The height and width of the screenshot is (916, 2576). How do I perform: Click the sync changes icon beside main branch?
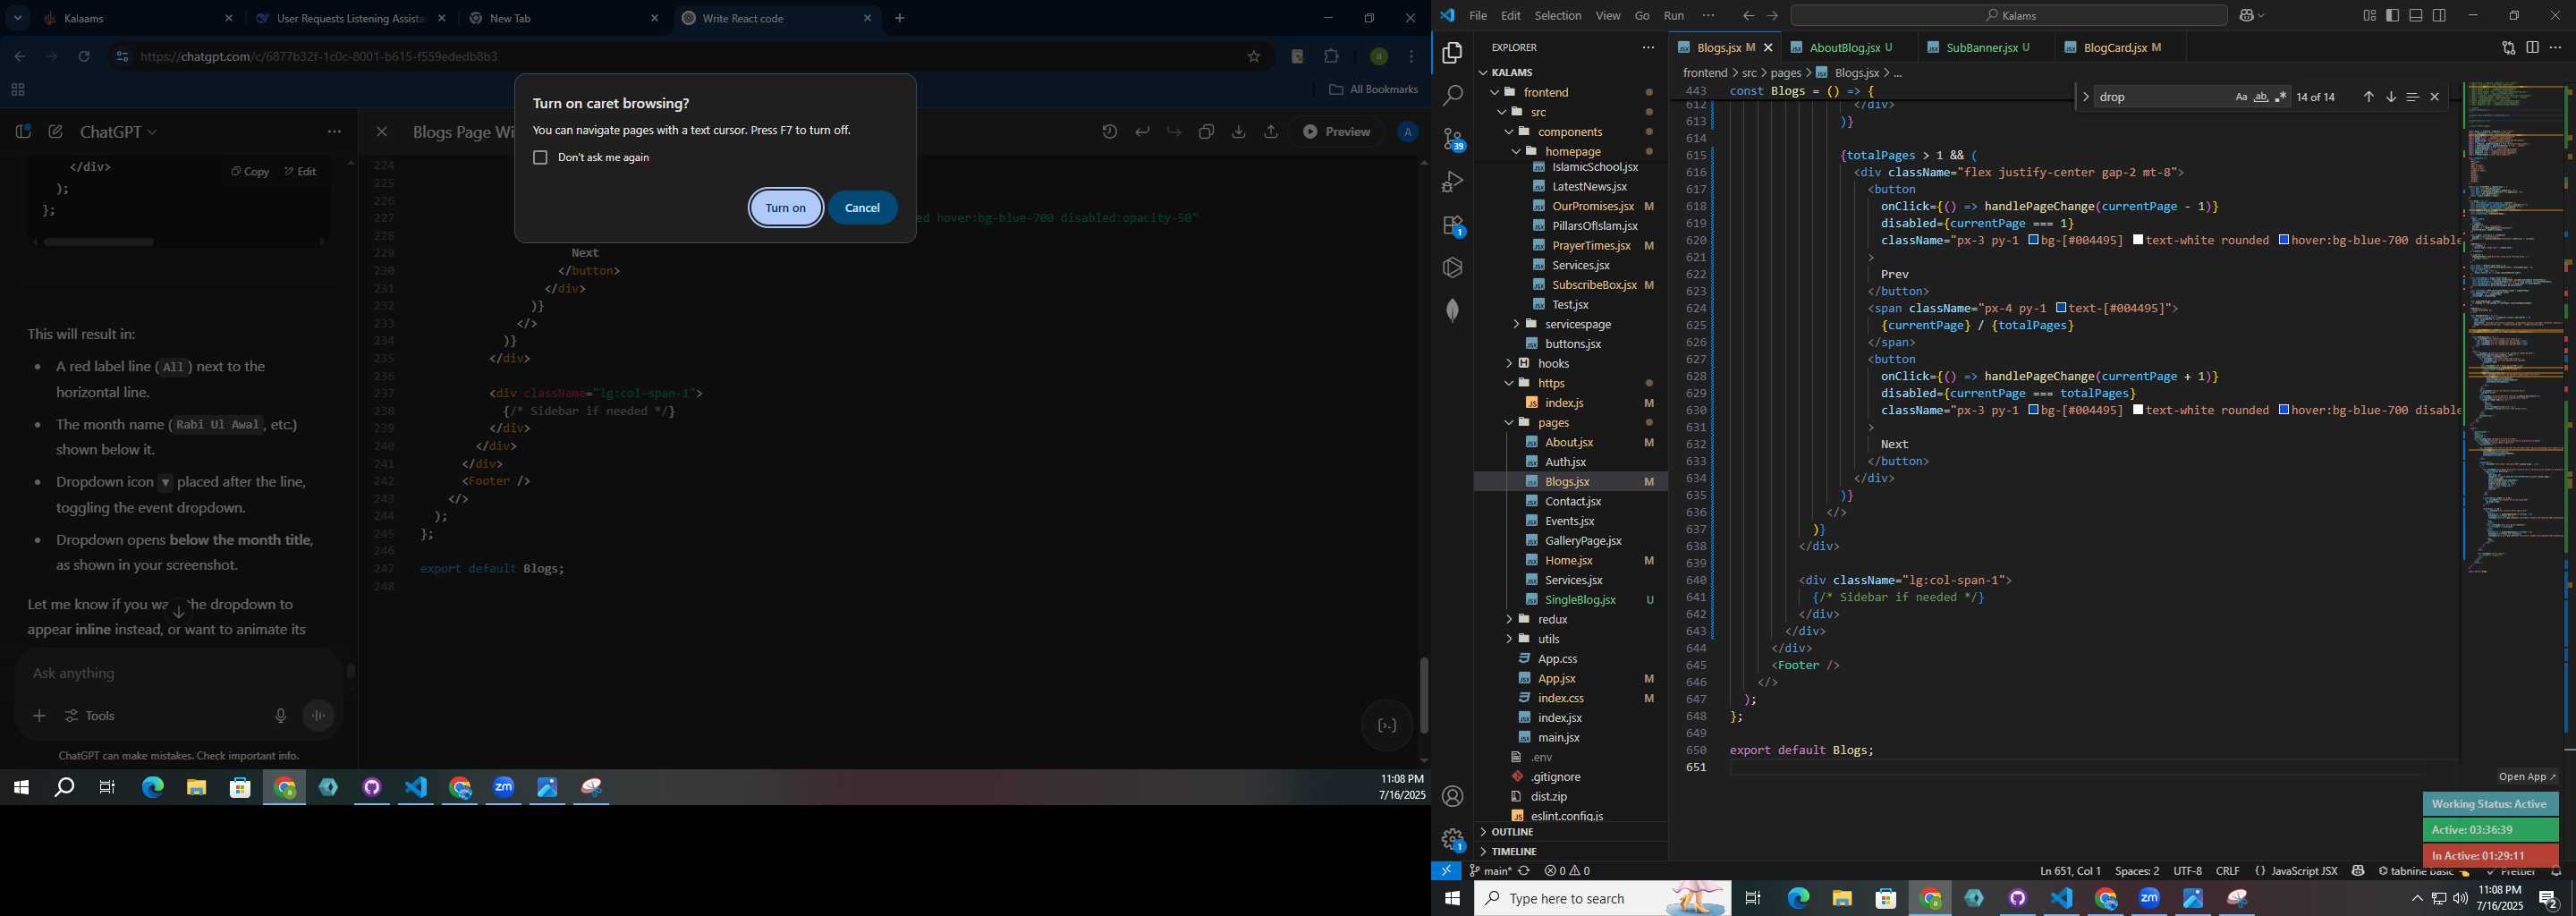[x=1524, y=871]
